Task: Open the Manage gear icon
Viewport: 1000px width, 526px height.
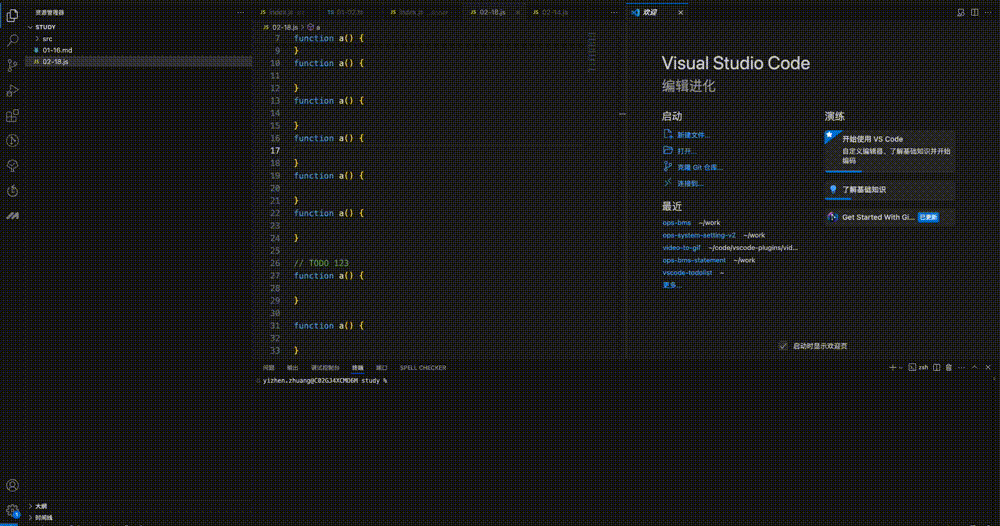Action: (12, 510)
